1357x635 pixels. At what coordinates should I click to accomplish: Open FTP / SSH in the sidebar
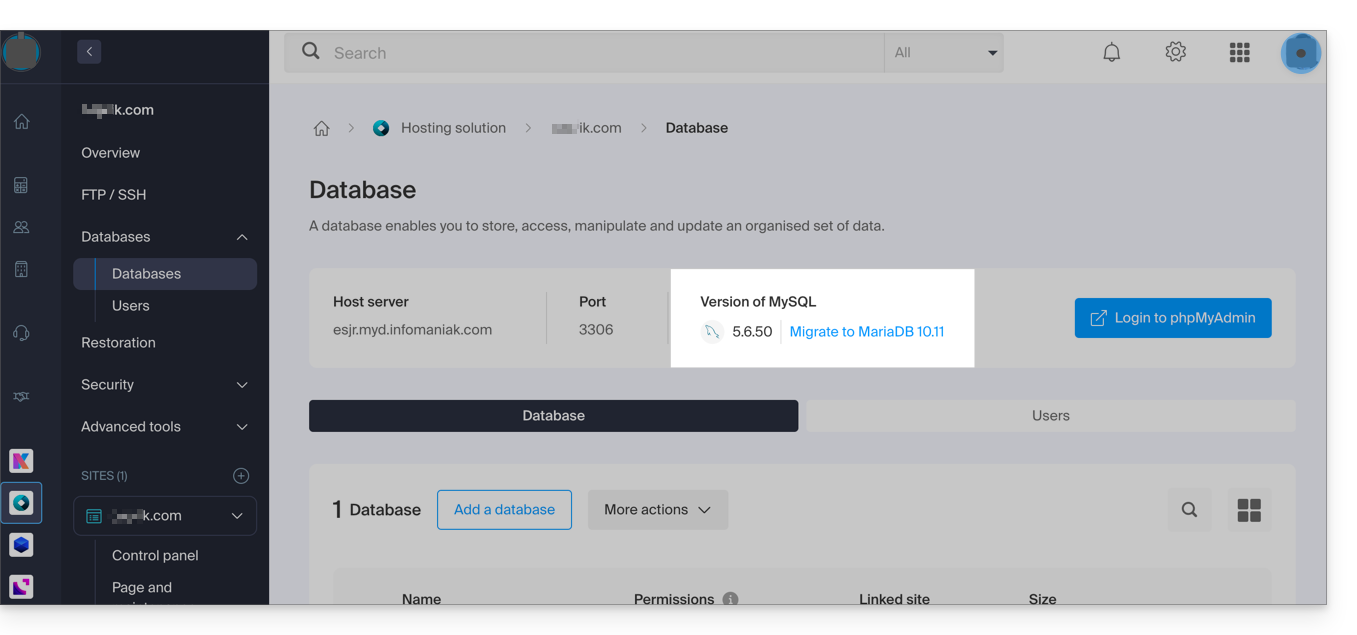114,195
